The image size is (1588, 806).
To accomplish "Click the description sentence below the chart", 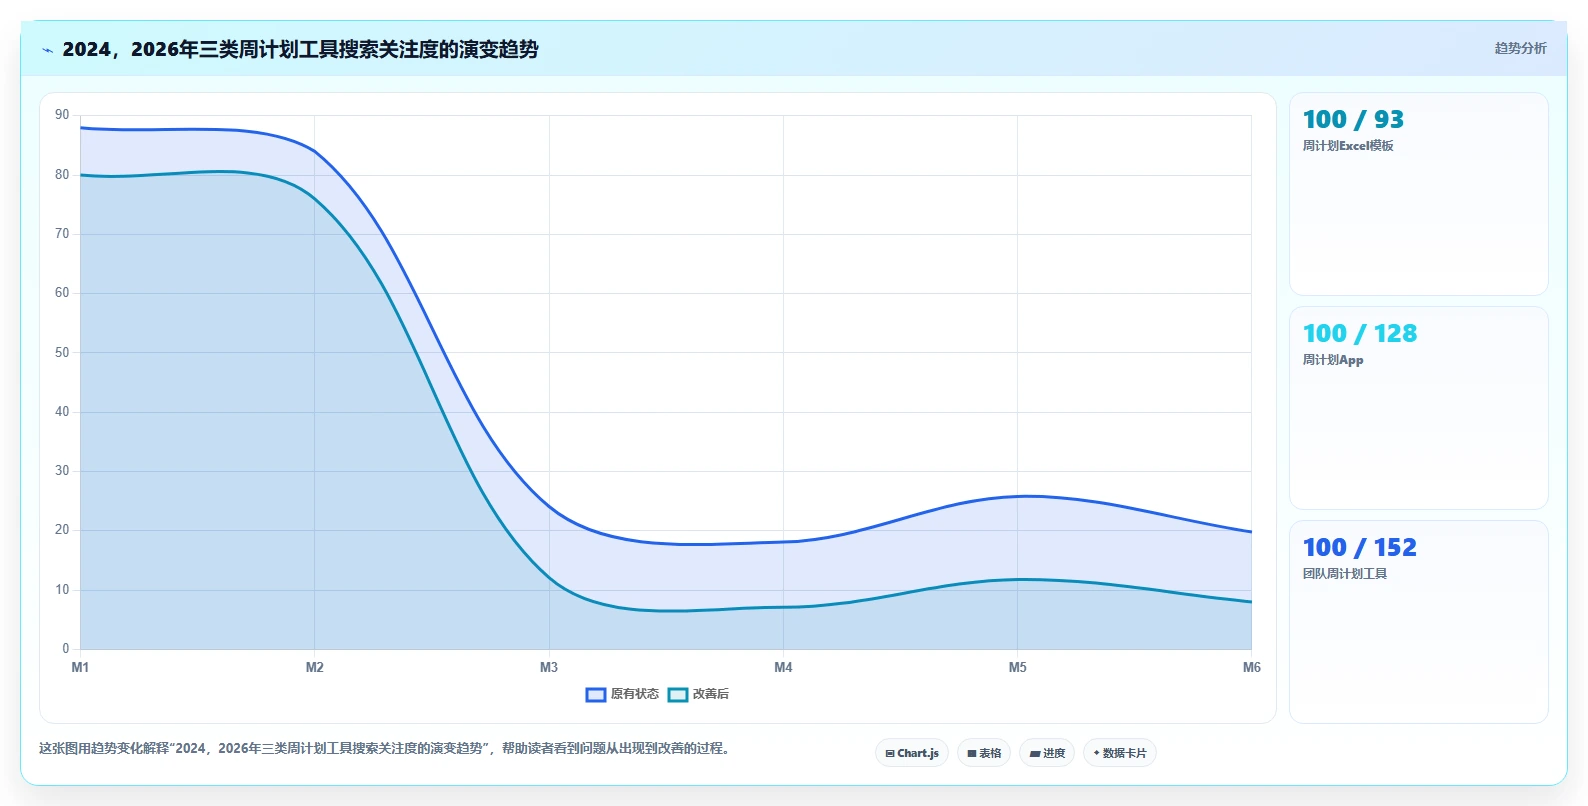I will [386, 748].
